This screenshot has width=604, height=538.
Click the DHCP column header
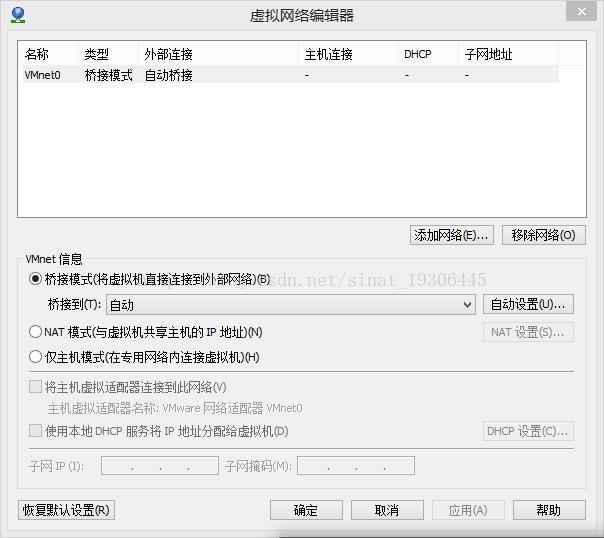coord(418,54)
